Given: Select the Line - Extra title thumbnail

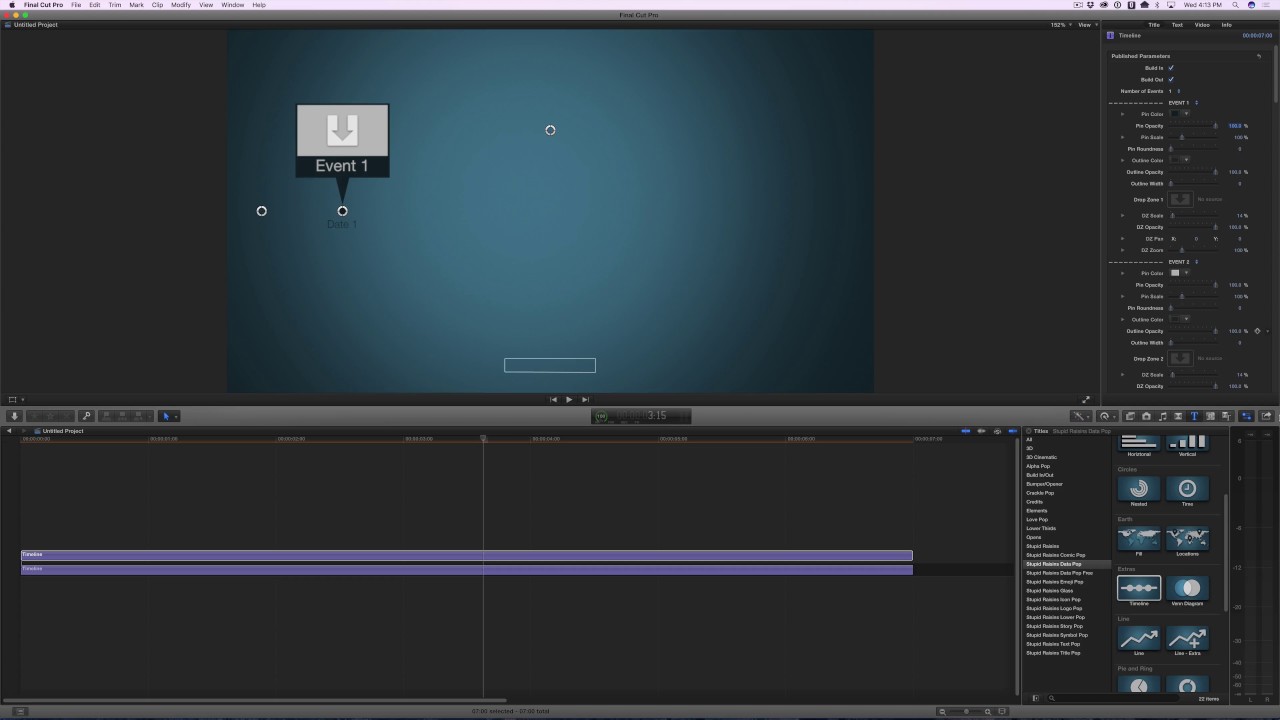Looking at the screenshot, I should pos(1187,638).
